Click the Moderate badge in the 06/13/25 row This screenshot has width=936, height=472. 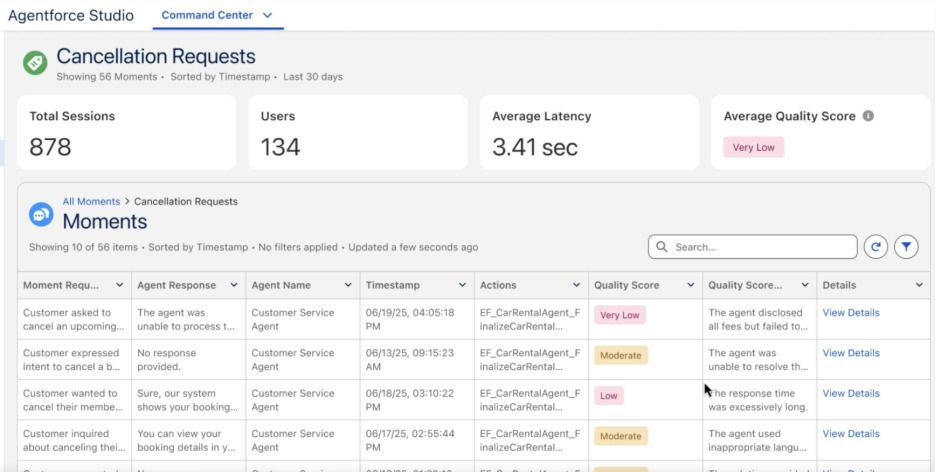tap(621, 356)
